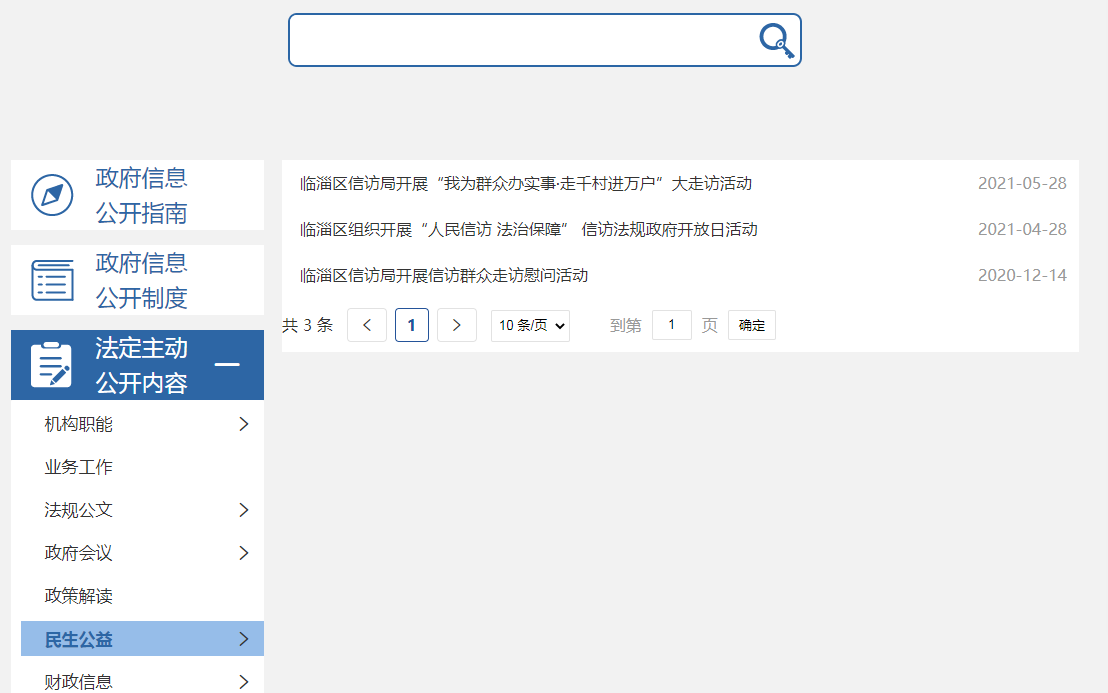Expand the 财政信息 submenu arrow
The image size is (1108, 693).
click(243, 682)
